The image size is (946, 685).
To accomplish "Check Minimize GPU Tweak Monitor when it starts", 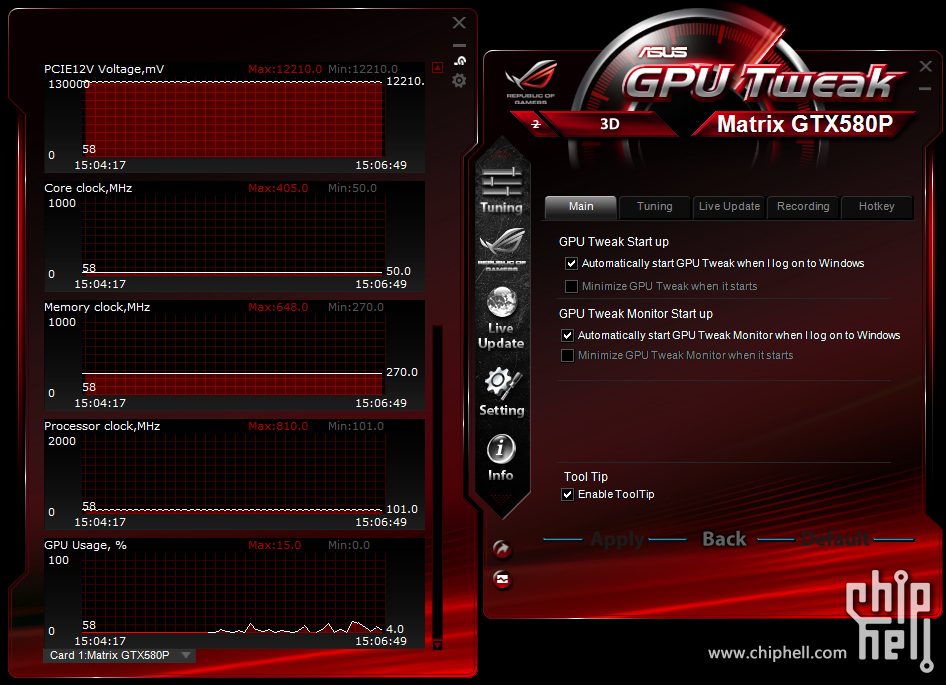I will pyautogui.click(x=567, y=356).
